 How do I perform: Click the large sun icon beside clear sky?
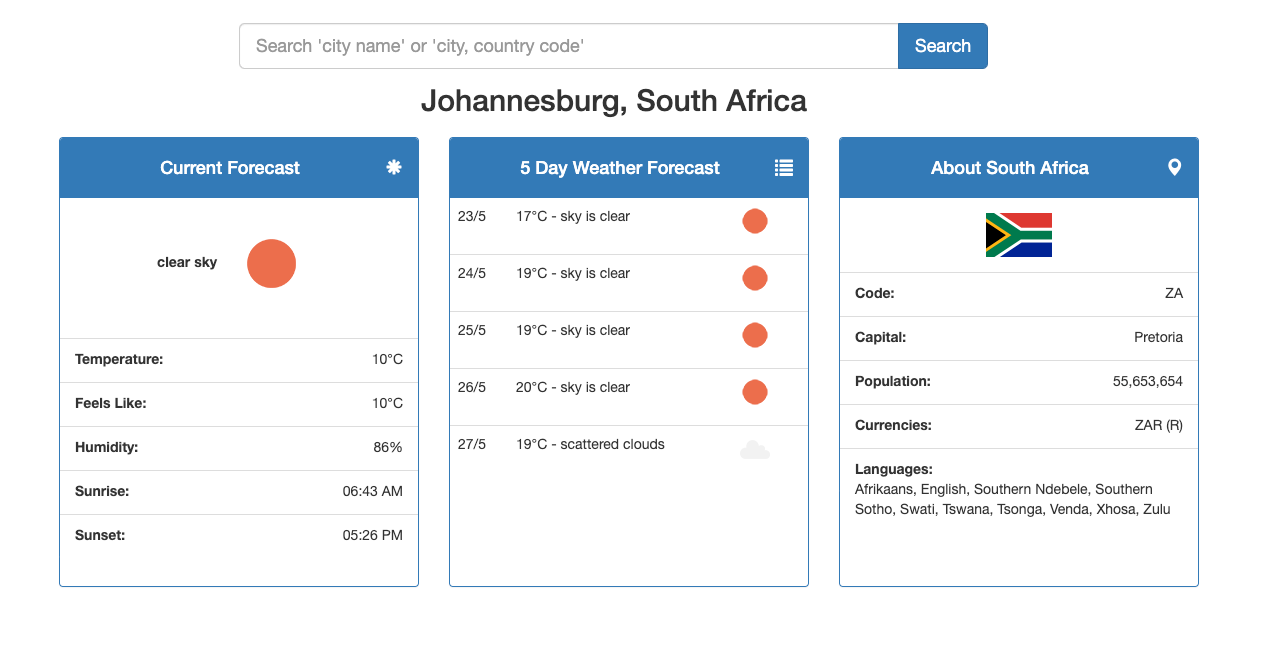pos(272,264)
